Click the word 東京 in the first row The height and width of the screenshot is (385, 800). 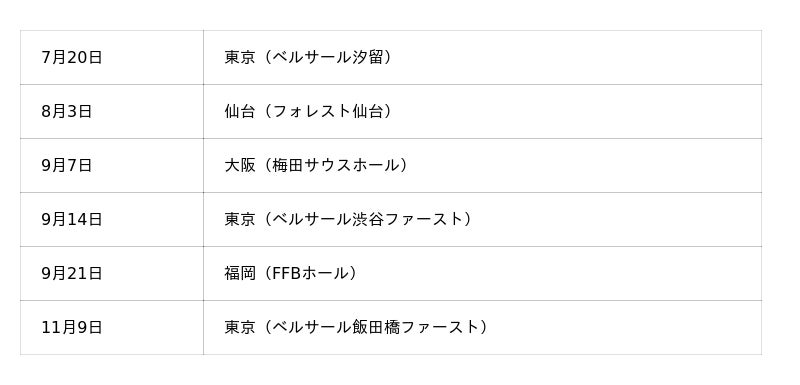point(239,58)
